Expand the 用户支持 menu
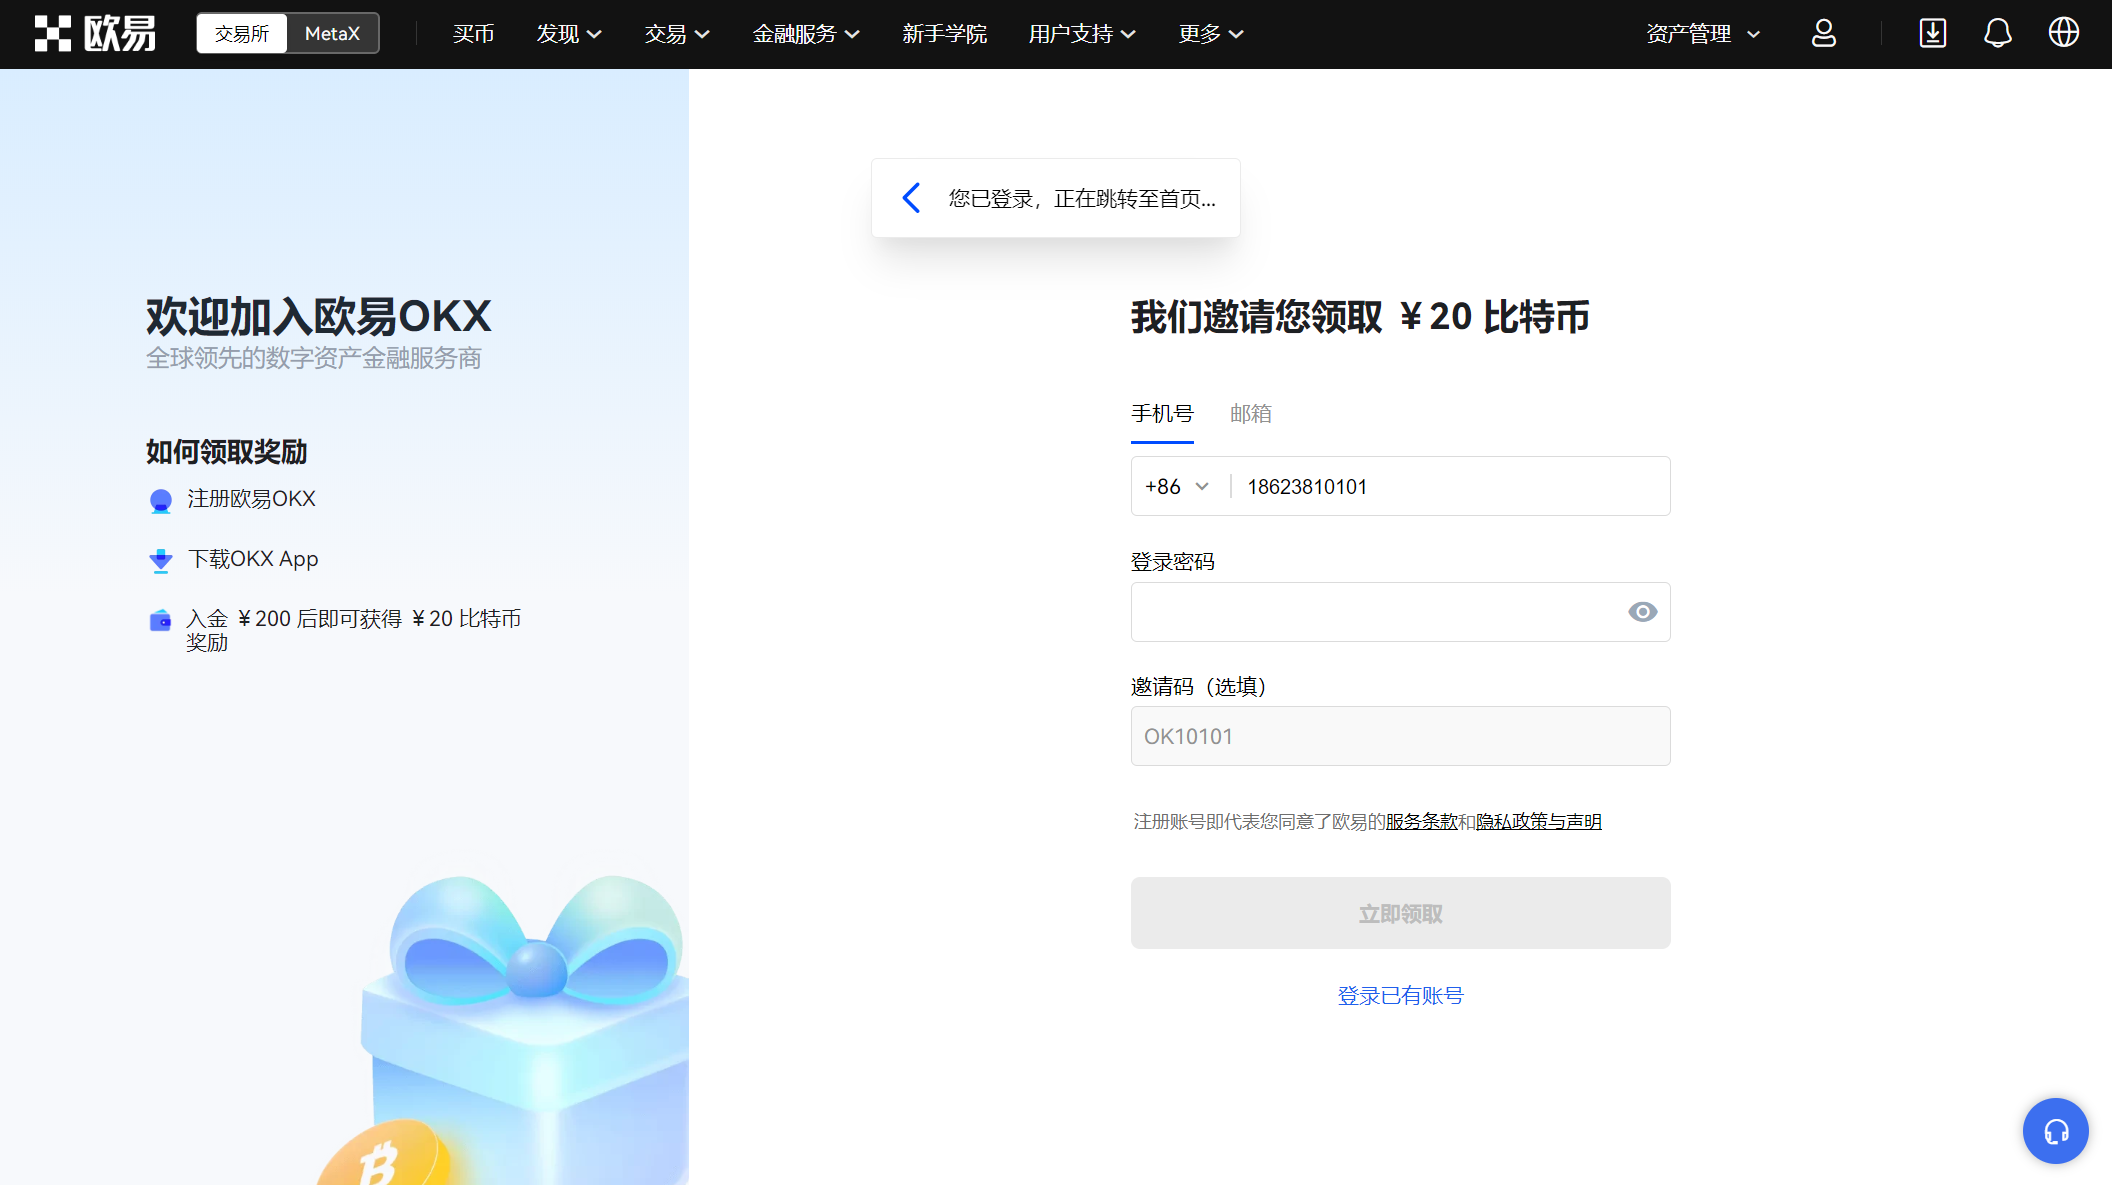This screenshot has width=2112, height=1185. coord(1082,34)
